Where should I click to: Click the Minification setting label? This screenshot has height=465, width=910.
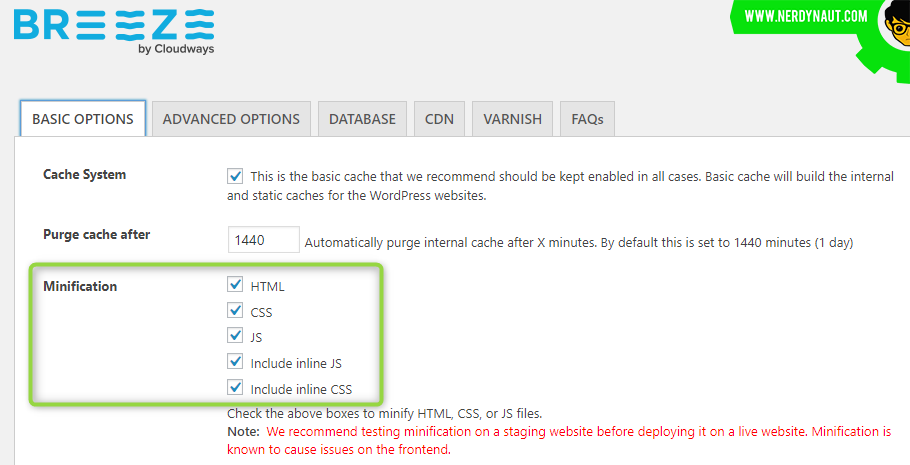pos(80,286)
